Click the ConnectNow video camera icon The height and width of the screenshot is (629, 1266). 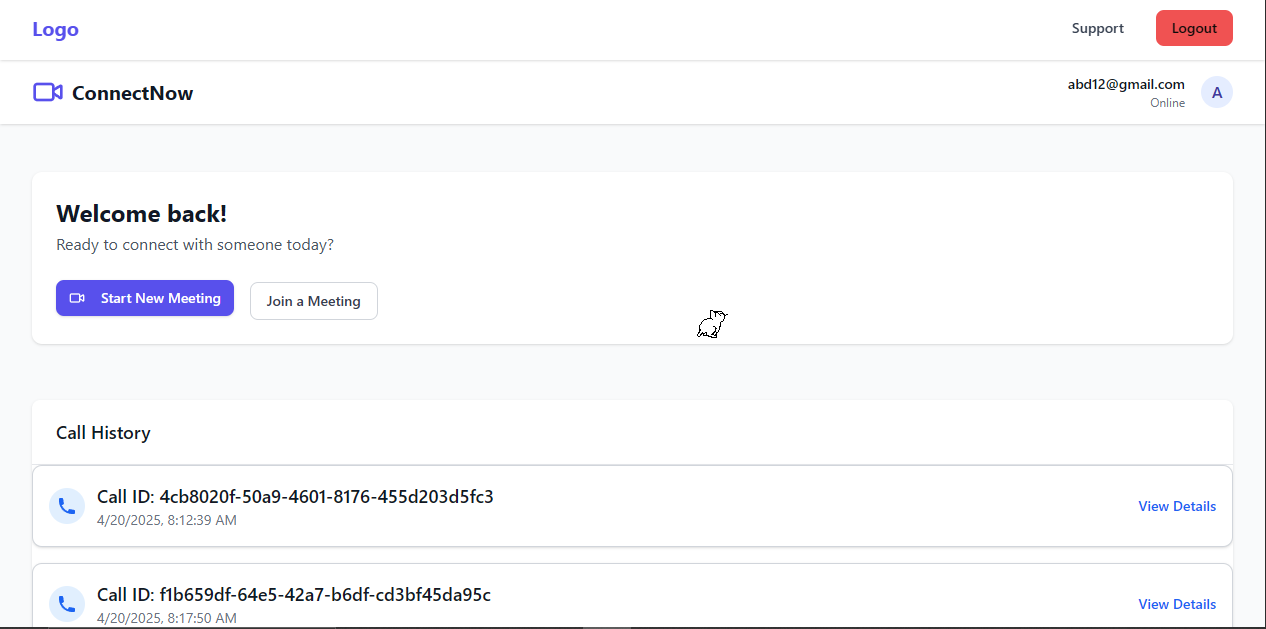48,93
